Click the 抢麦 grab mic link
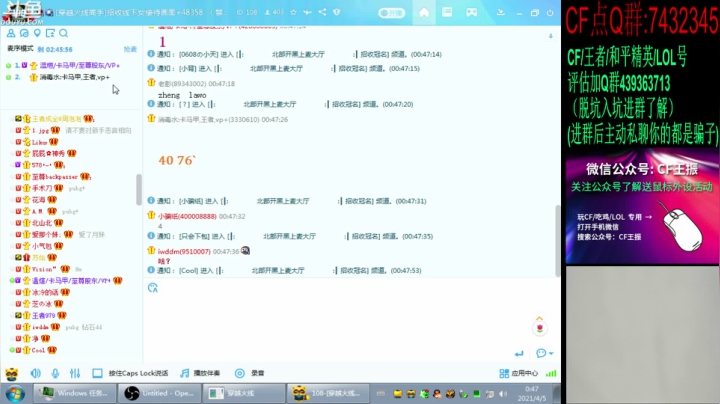This screenshot has width=720, height=404. click(x=130, y=49)
